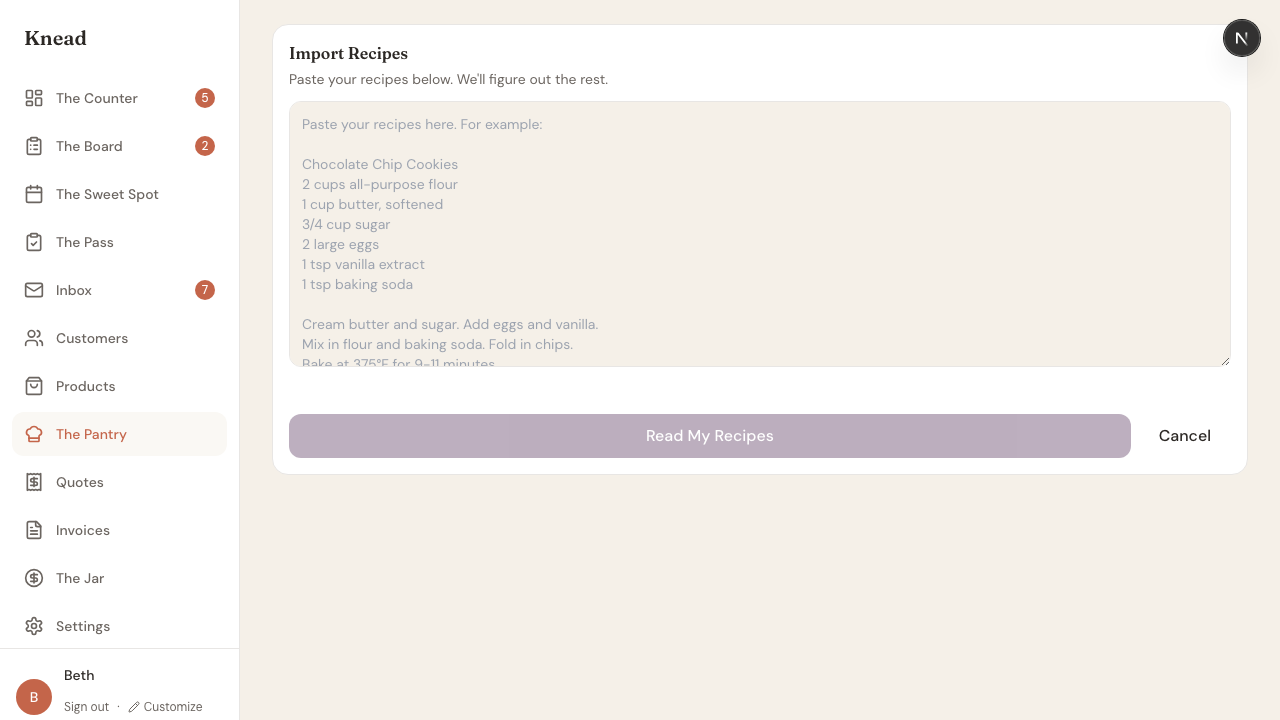Image resolution: width=1280 pixels, height=720 pixels.
Task: Click the red Inbox notification badge
Action: 205,290
